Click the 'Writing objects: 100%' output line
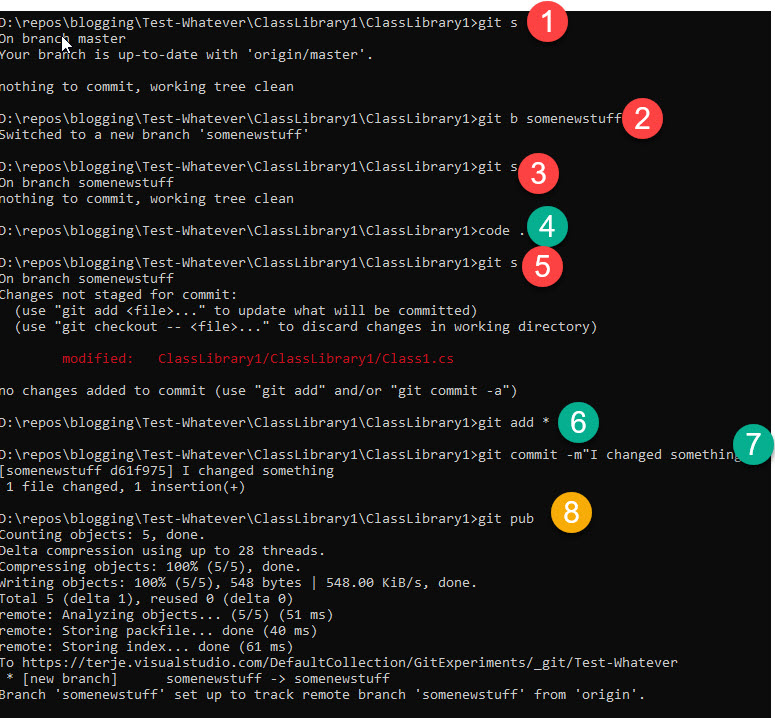Viewport: 775px width, 718px height. pyautogui.click(x=238, y=583)
